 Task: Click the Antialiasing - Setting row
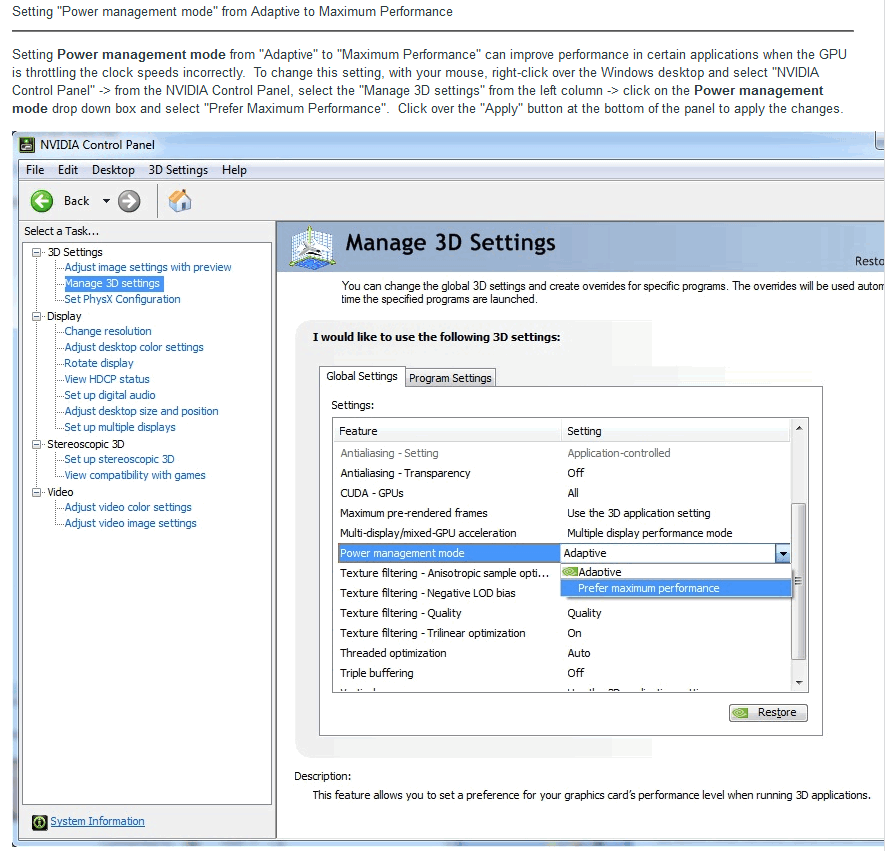coord(564,453)
